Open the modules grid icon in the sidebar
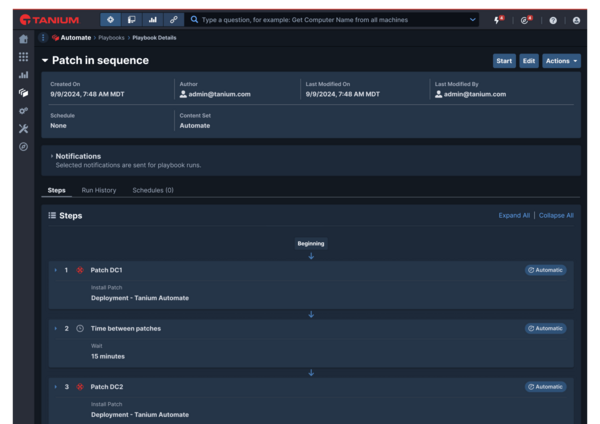Viewport: 600px width, 424px height. coord(23,57)
